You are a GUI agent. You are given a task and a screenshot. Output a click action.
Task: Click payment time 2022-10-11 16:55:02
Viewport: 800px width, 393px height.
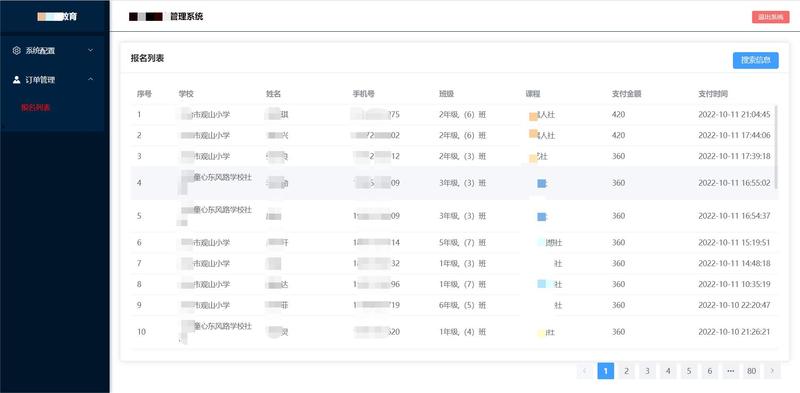pos(734,183)
